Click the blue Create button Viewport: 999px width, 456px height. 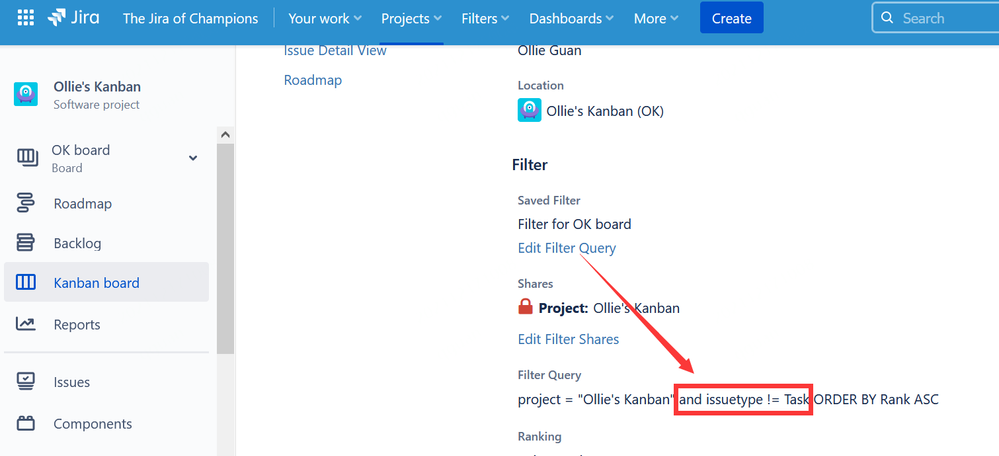point(731,18)
